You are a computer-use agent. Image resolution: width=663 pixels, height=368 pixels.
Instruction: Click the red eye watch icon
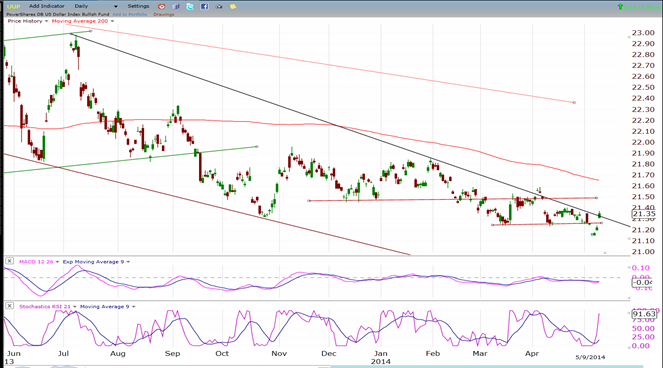(x=162, y=6)
